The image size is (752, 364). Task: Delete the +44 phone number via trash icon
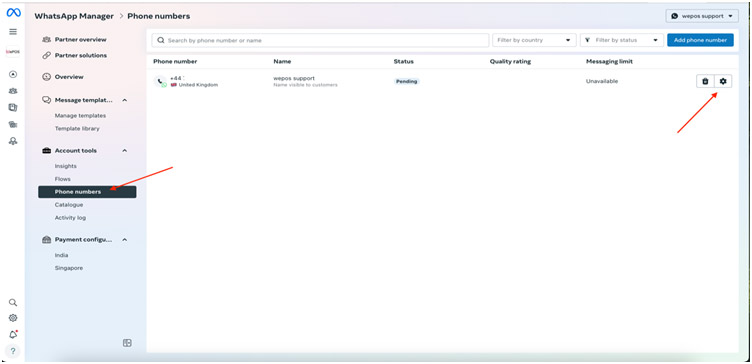pos(705,82)
